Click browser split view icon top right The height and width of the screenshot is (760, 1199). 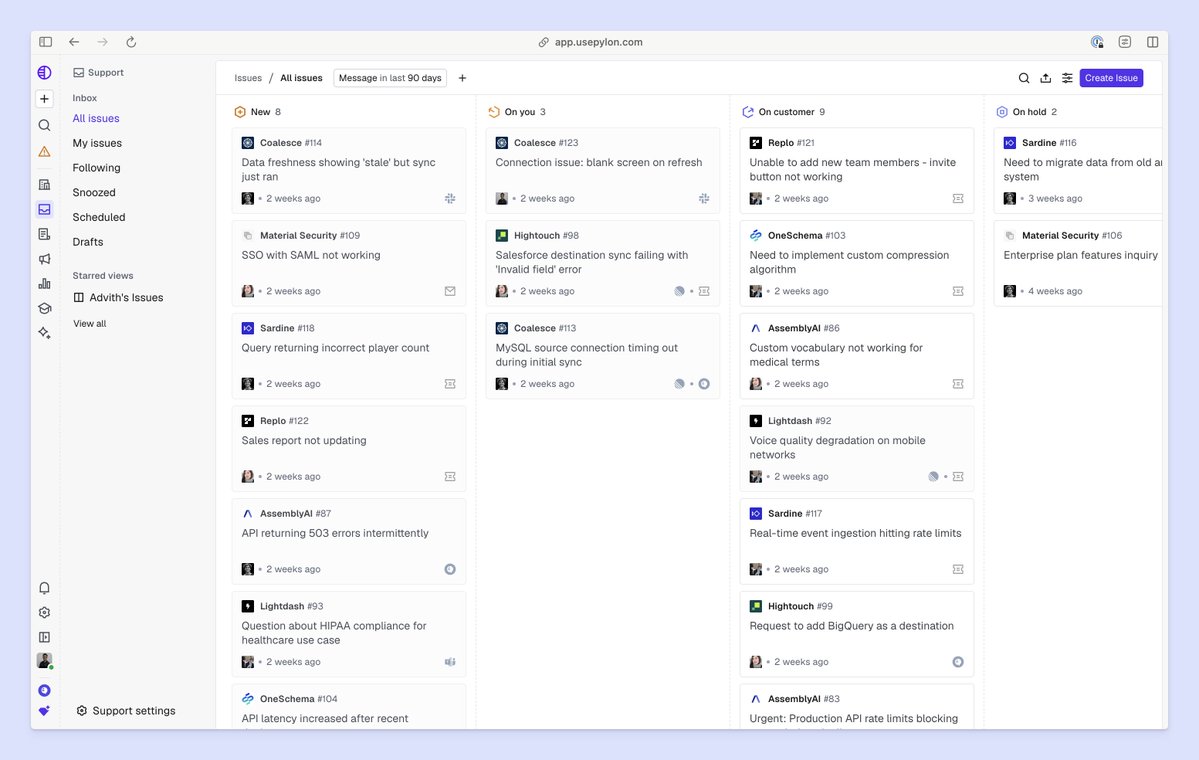pos(1152,42)
